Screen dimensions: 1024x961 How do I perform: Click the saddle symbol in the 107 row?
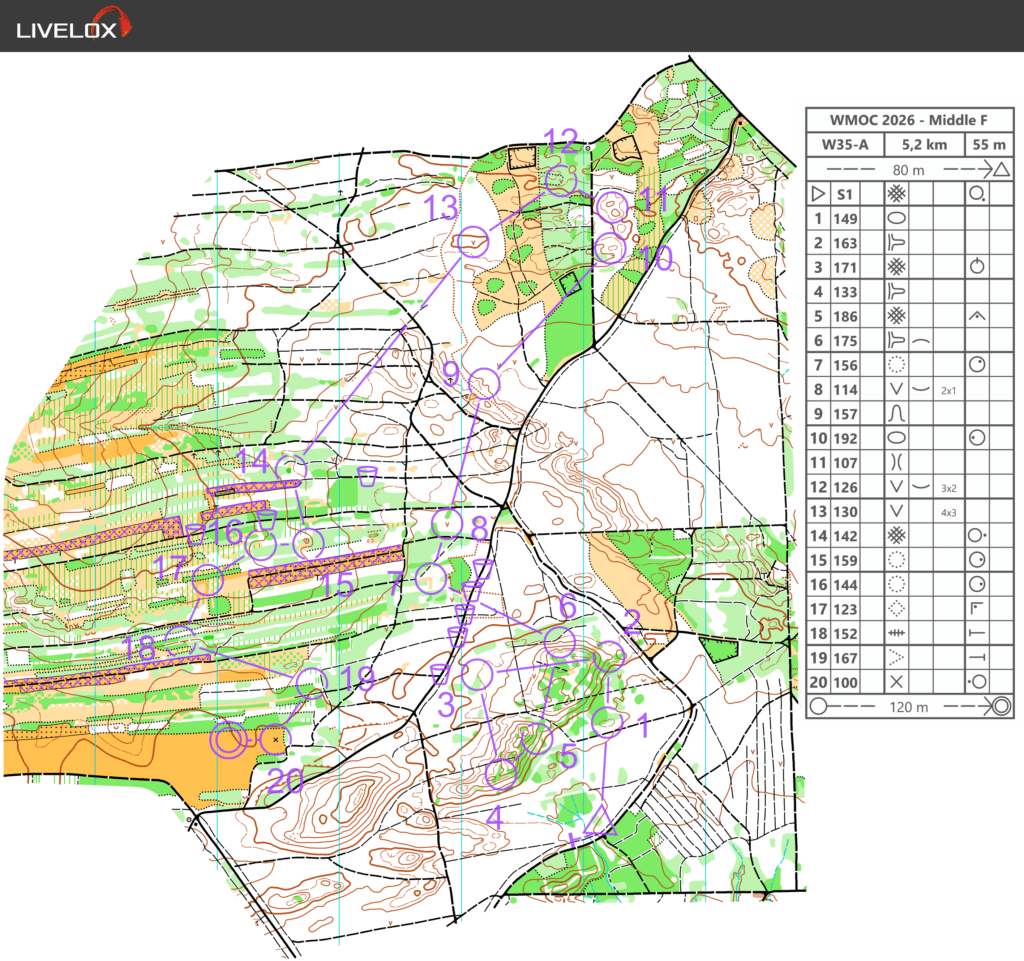coord(897,462)
